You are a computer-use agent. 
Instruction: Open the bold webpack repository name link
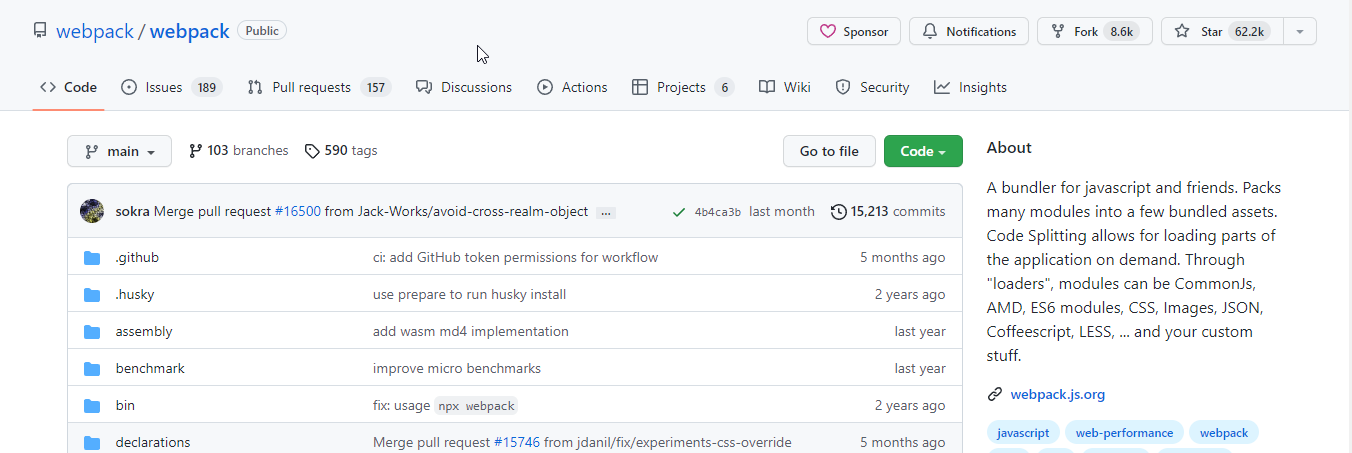190,31
